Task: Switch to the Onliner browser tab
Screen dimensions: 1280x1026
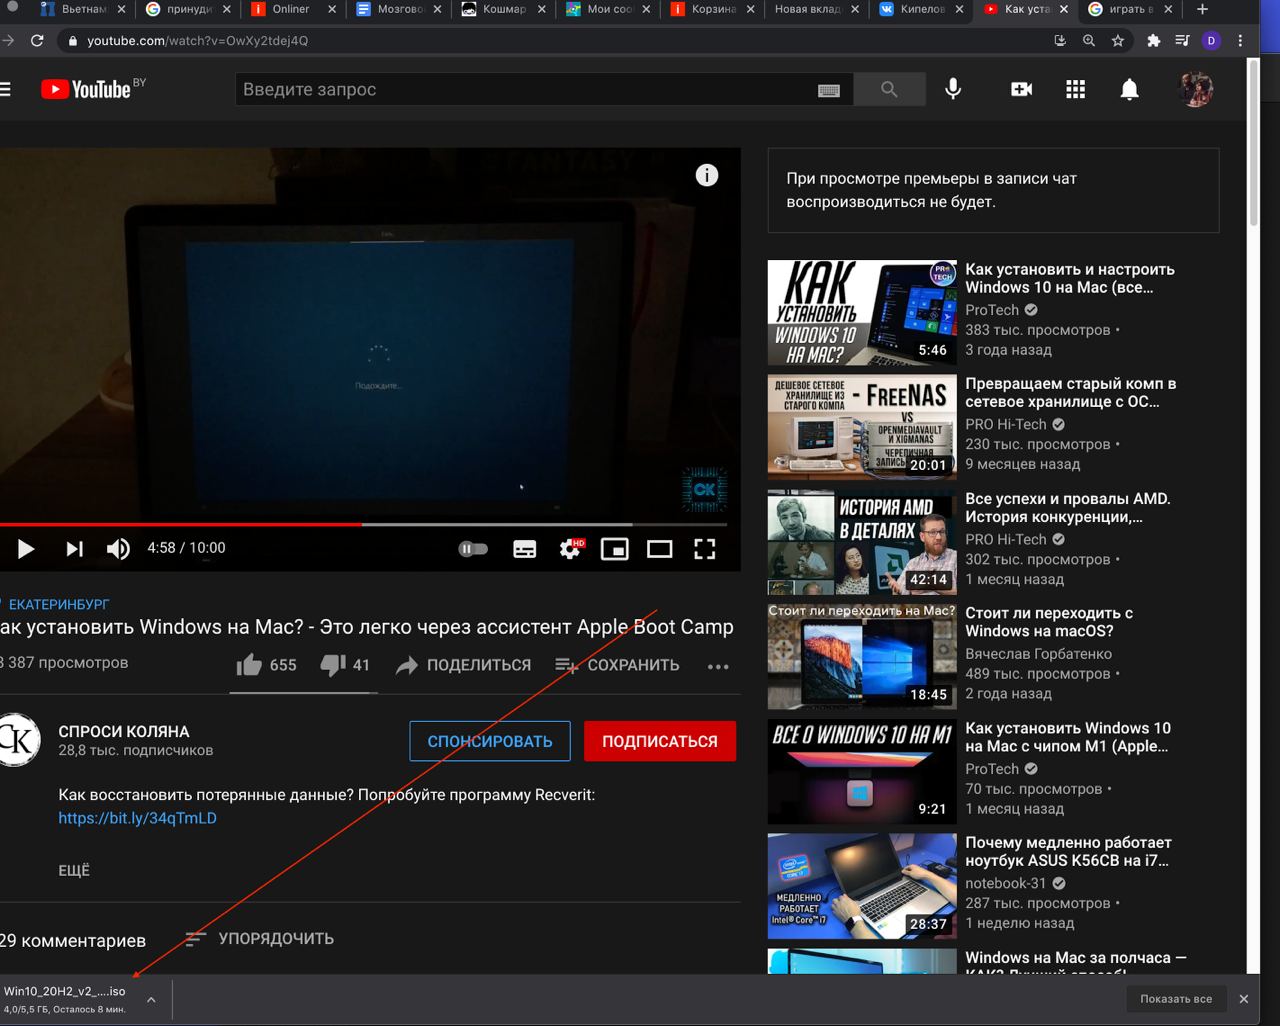Action: (291, 9)
